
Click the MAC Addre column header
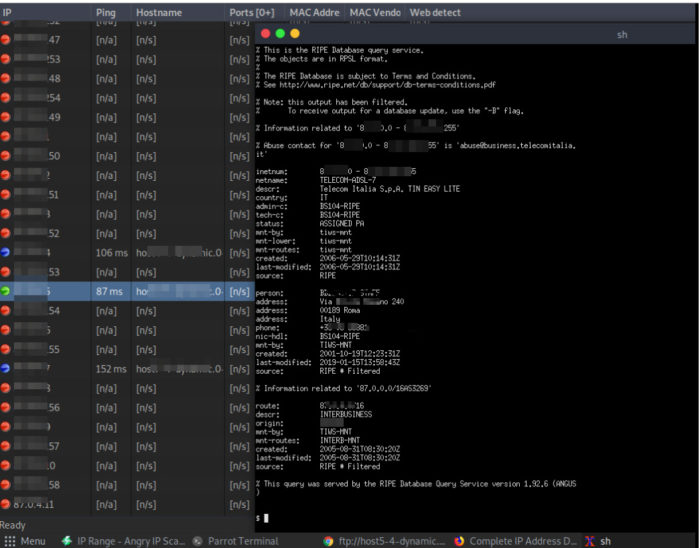315,12
